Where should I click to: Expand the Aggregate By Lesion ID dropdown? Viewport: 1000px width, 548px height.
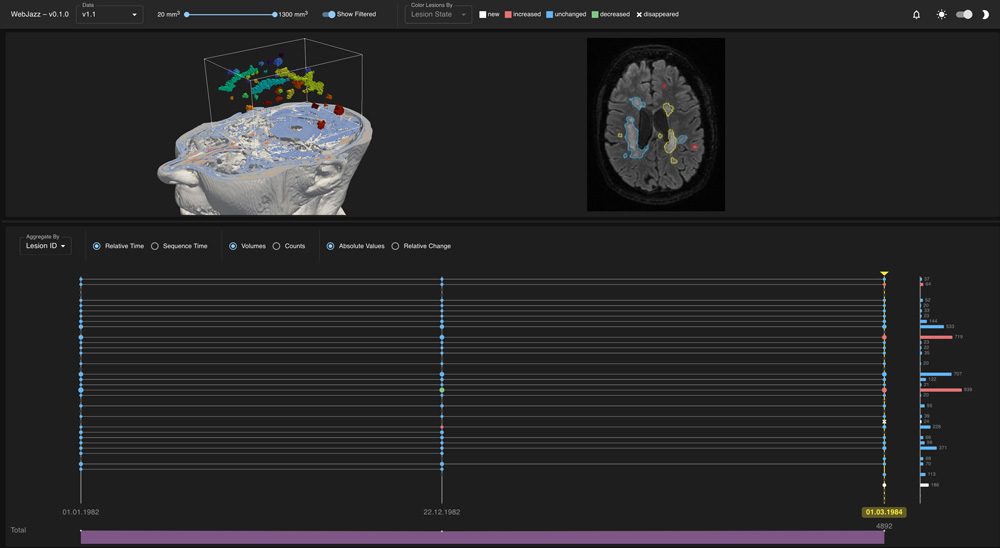coord(46,246)
